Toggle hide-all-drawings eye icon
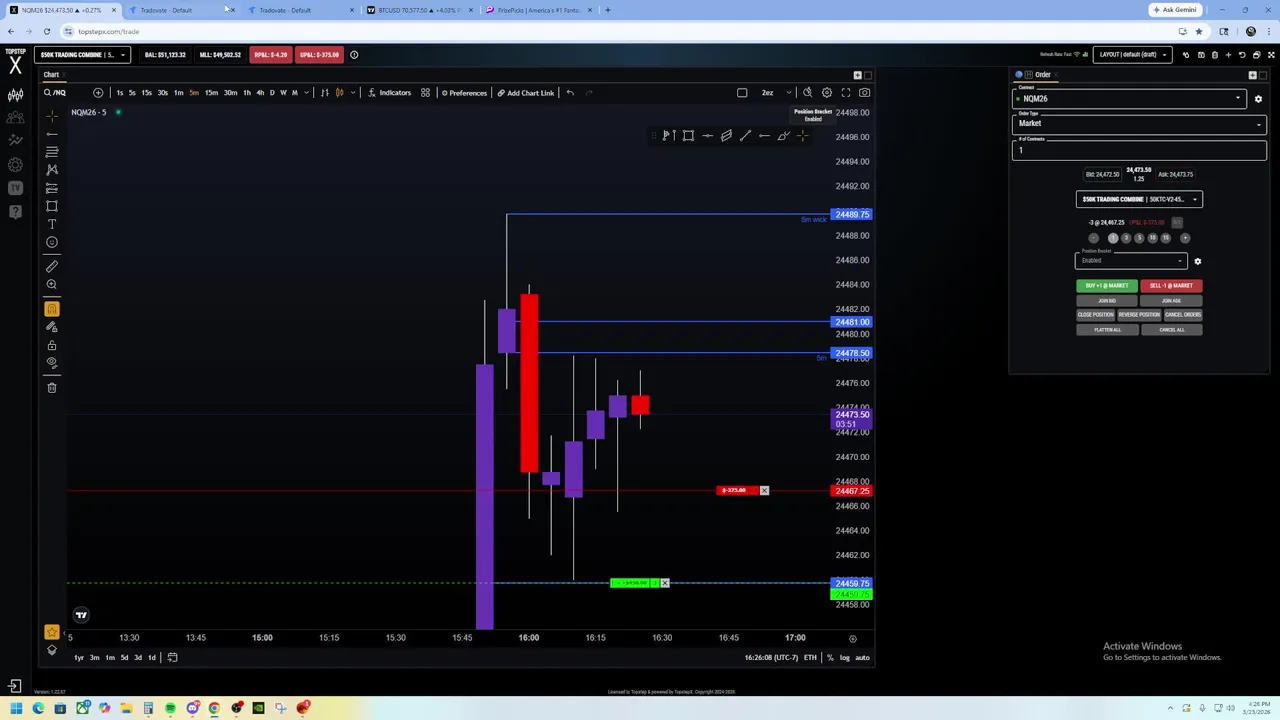Screen dimensions: 1280x720 coord(52,363)
